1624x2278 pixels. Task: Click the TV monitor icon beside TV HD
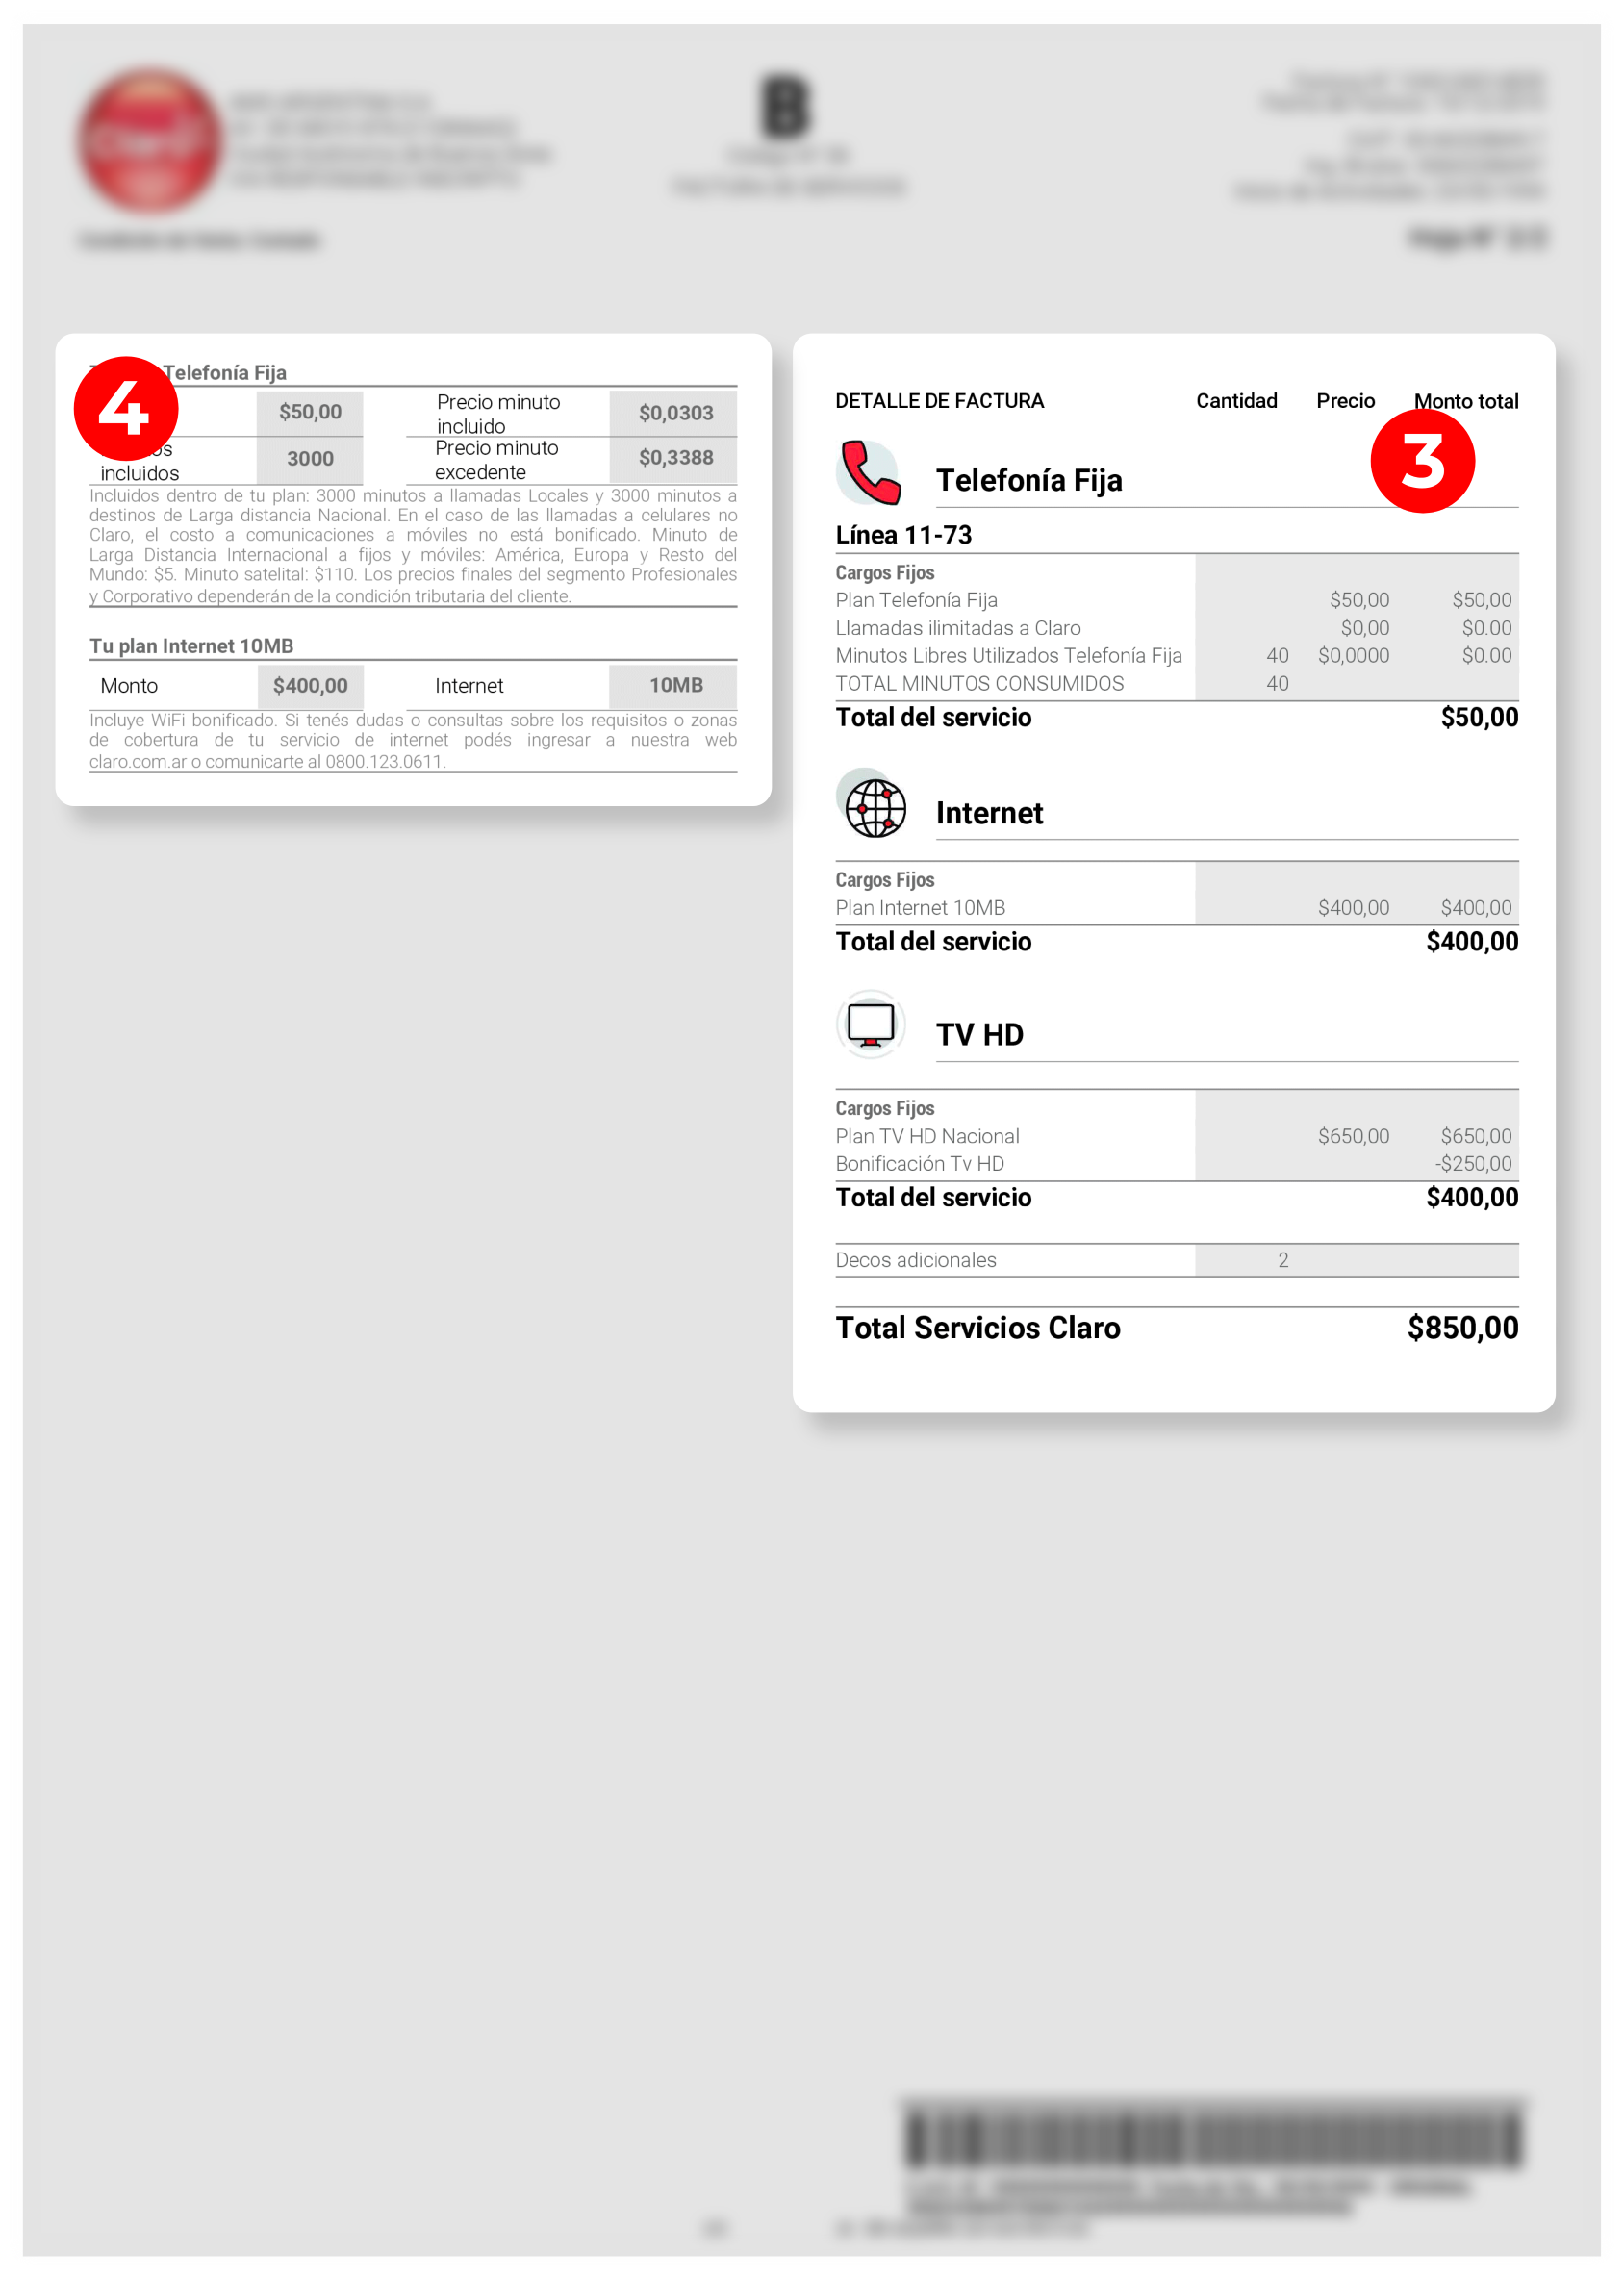click(x=871, y=1025)
